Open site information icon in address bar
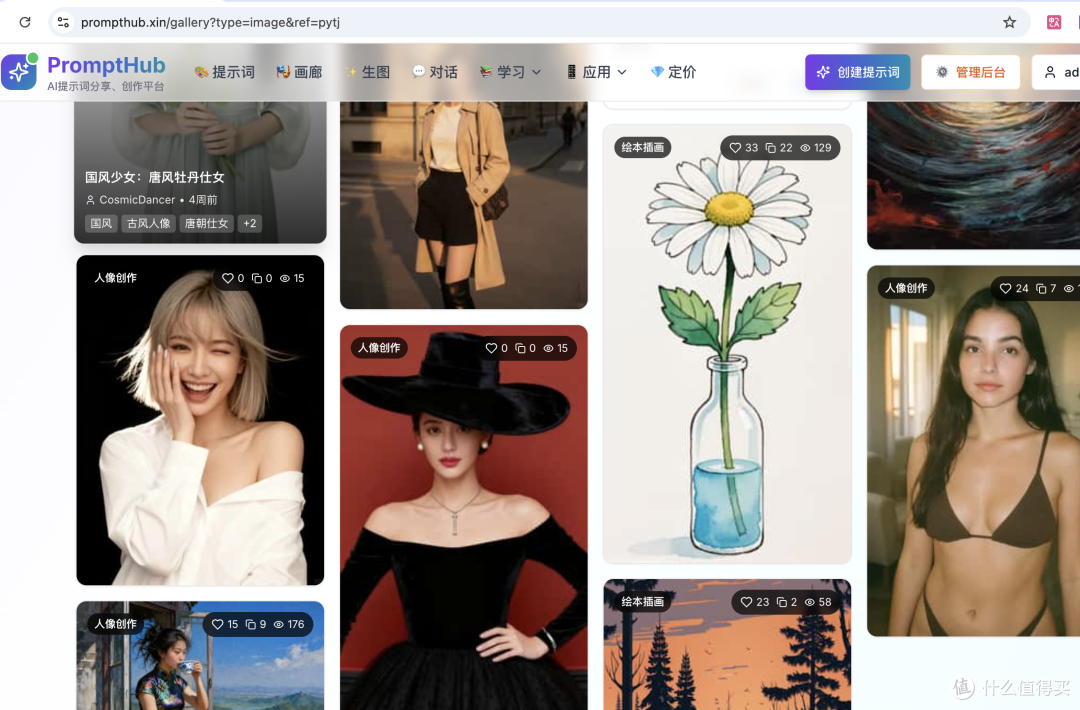This screenshot has width=1080, height=710. 63,22
